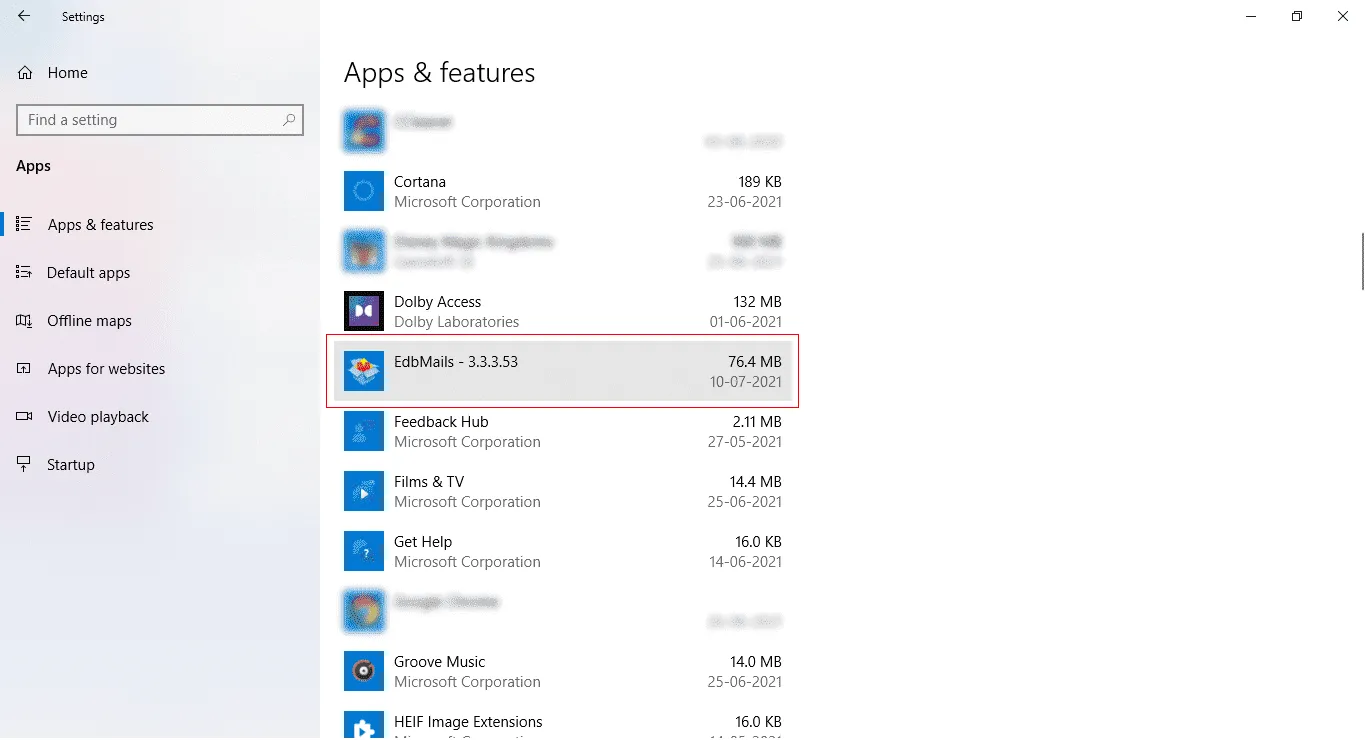Focus the Find a setting search box

(x=160, y=120)
